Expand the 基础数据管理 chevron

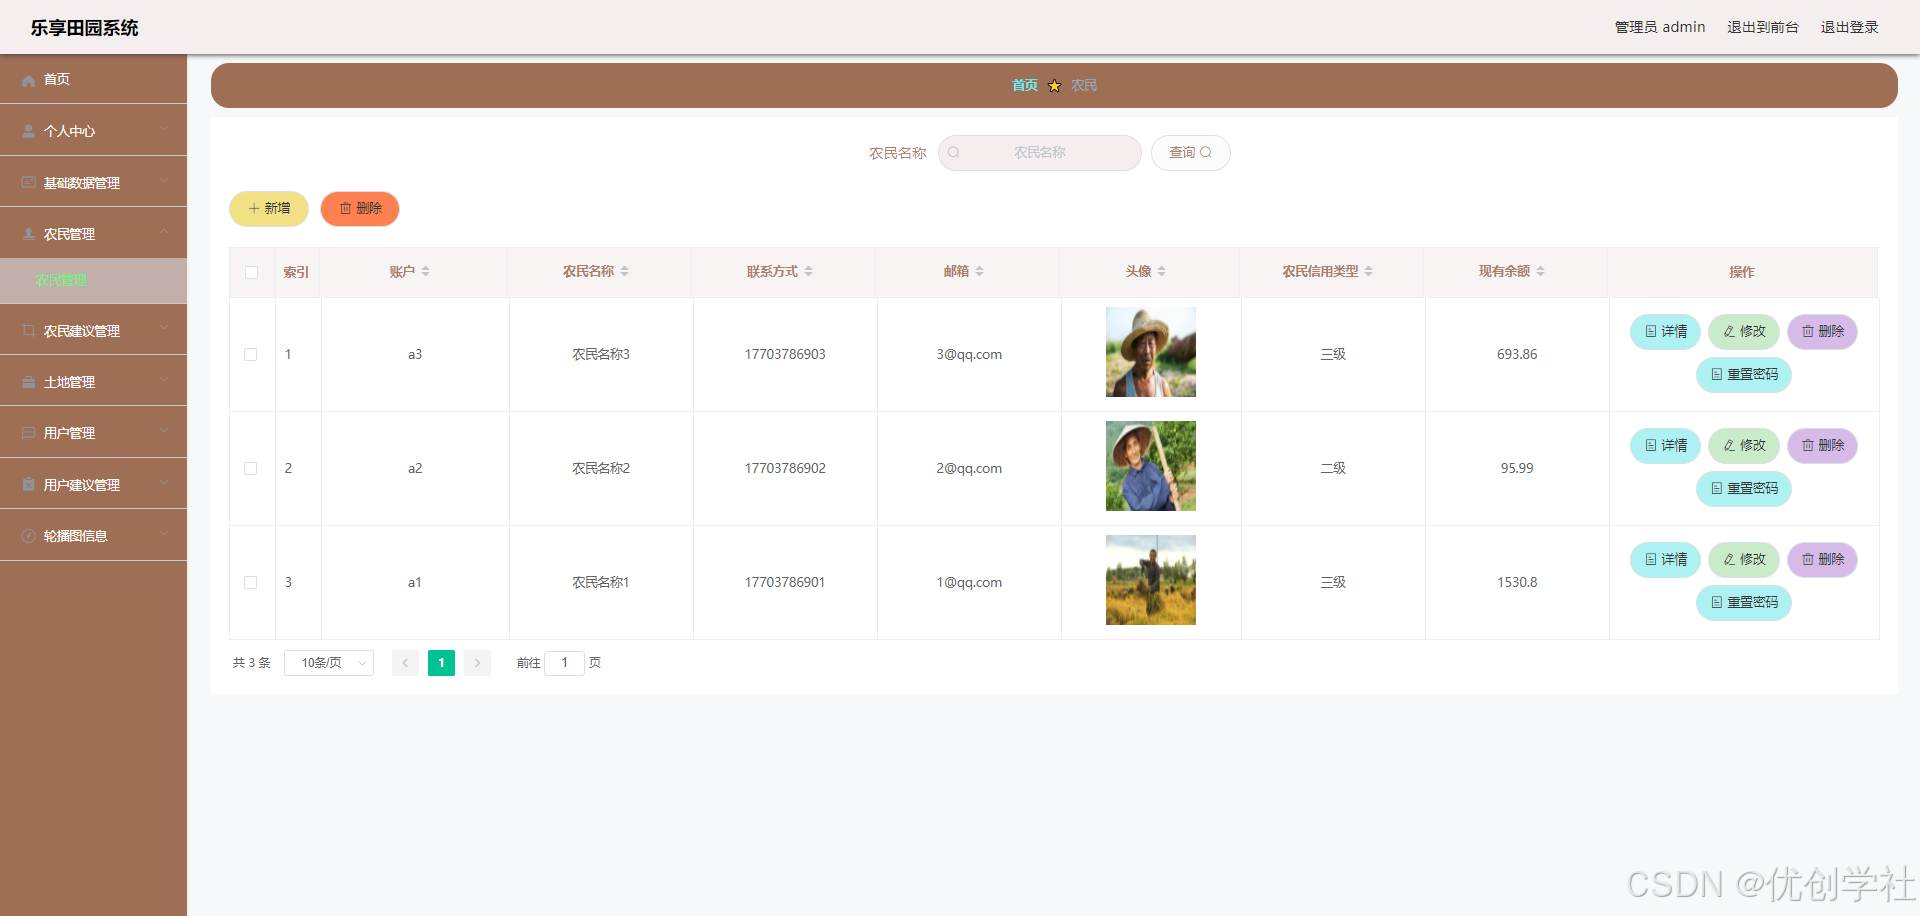[164, 182]
